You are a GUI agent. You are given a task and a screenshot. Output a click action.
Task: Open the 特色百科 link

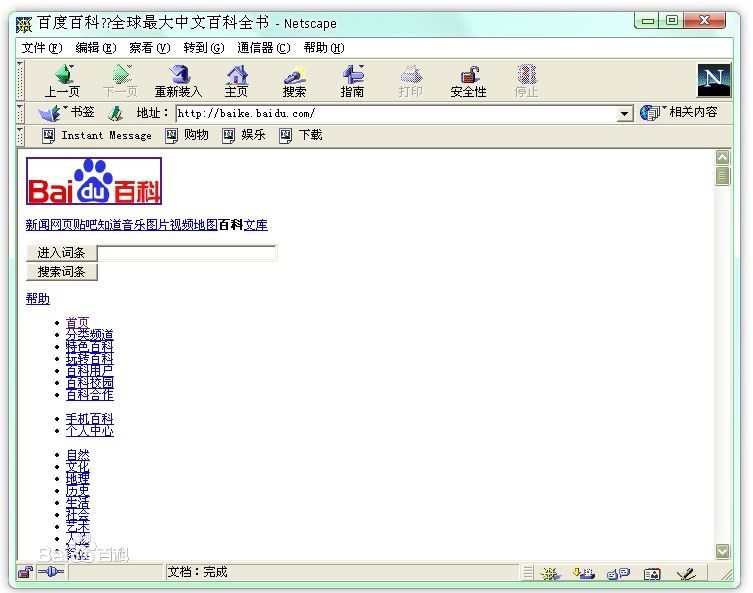90,346
